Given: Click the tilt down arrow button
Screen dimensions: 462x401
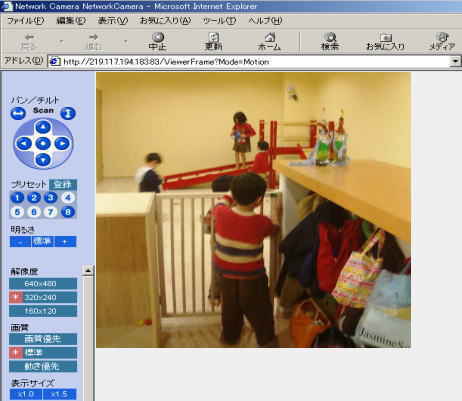Looking at the screenshot, I should (43, 160).
